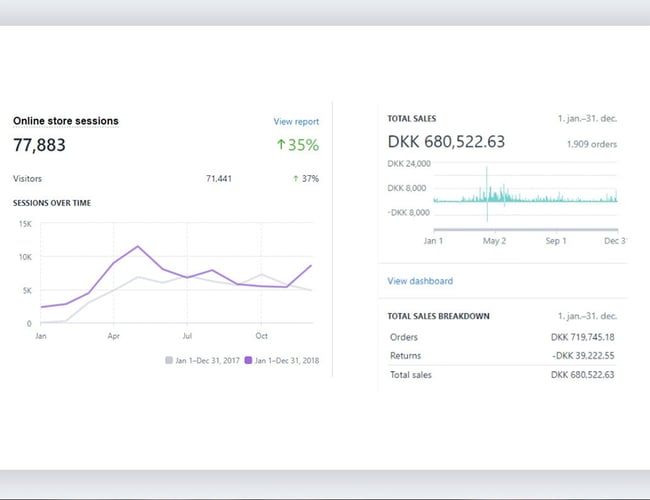The width and height of the screenshot is (650, 500).
Task: Click the Visitors count 71,441
Action: 218,179
